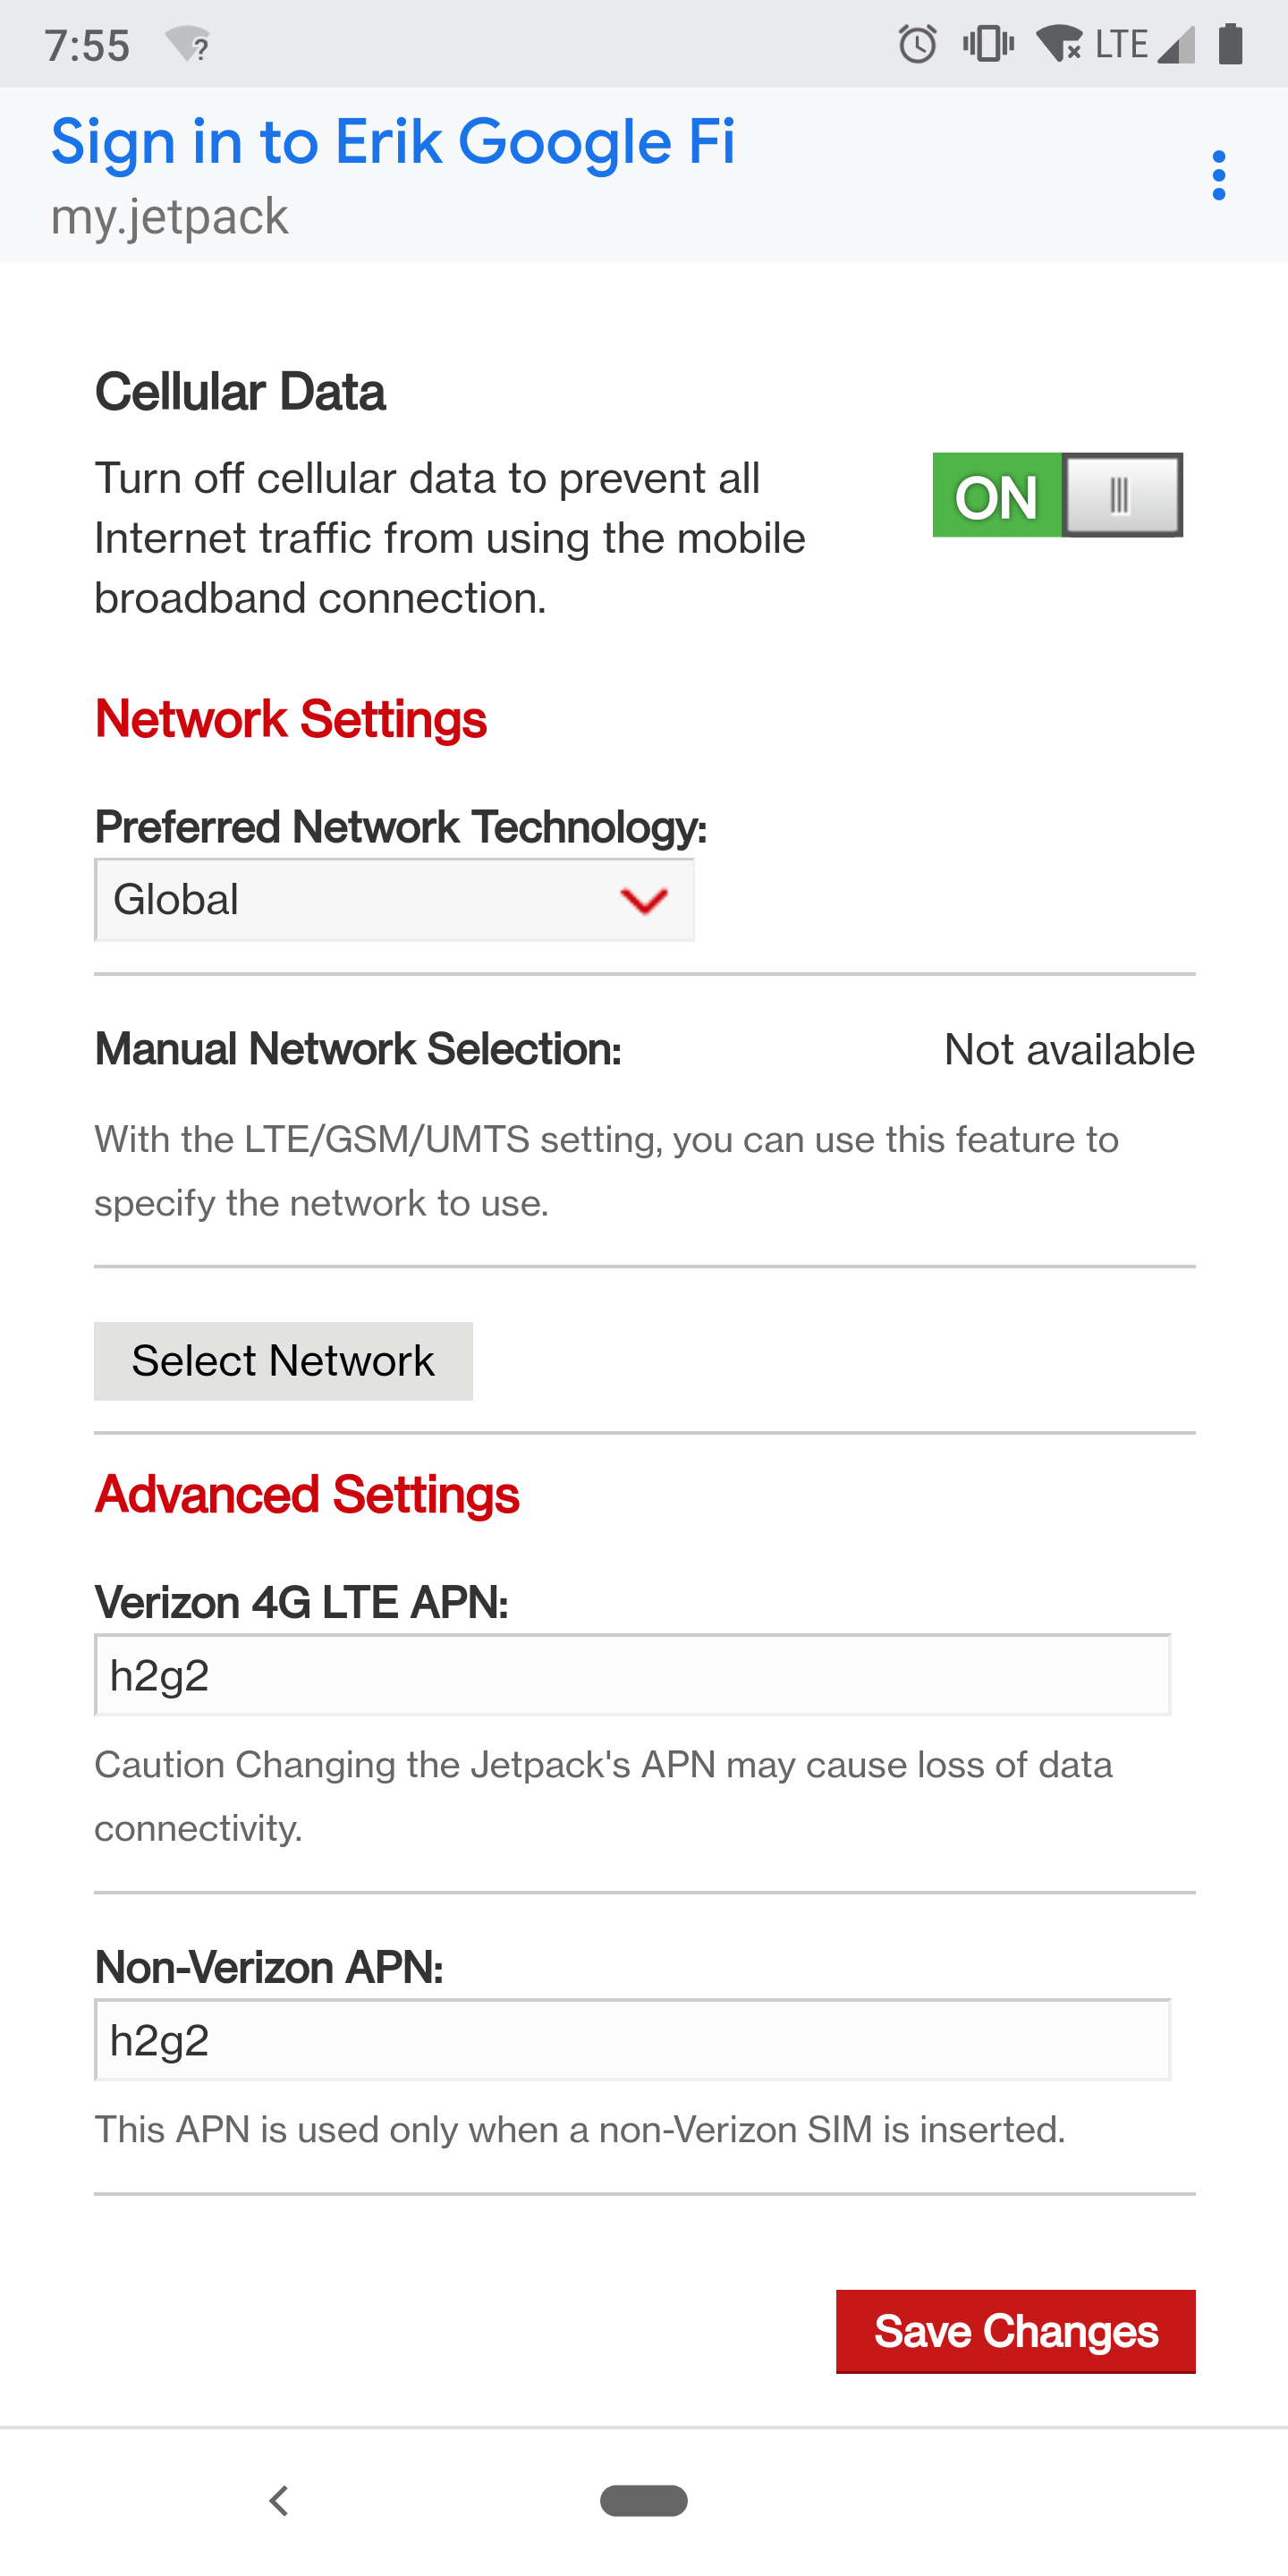This screenshot has height=2576, width=1288.
Task: Open the Preferred Network Technology dropdown
Action: pyautogui.click(x=394, y=900)
